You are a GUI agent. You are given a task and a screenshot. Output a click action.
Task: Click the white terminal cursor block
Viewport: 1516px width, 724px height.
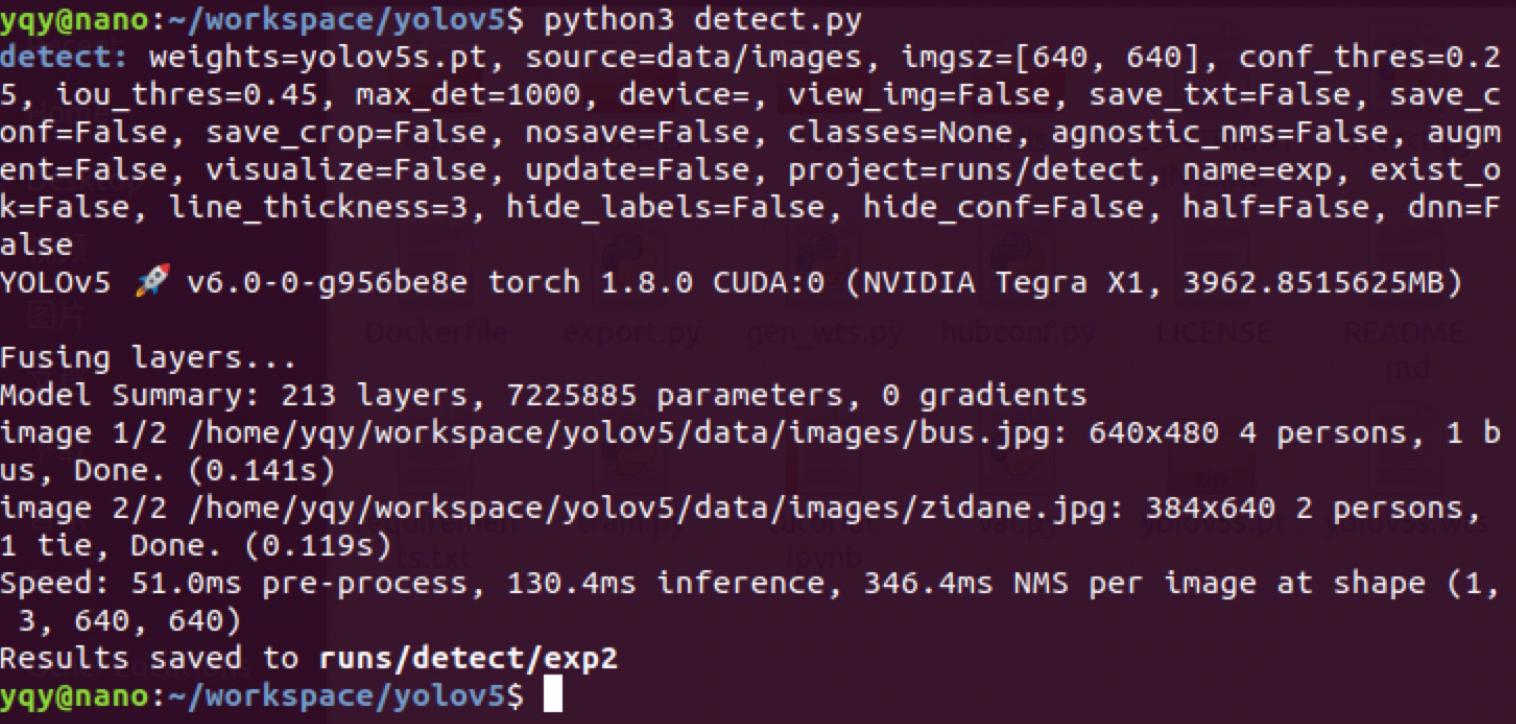pos(553,695)
